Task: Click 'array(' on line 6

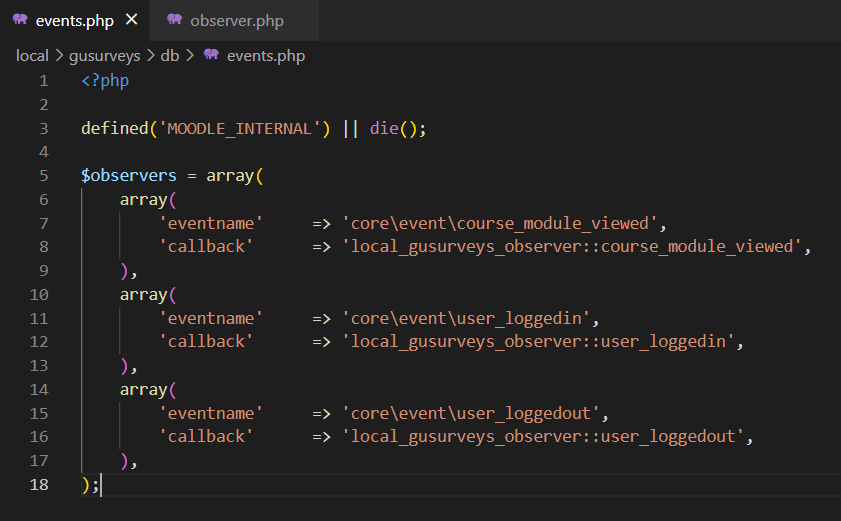Action: point(148,200)
